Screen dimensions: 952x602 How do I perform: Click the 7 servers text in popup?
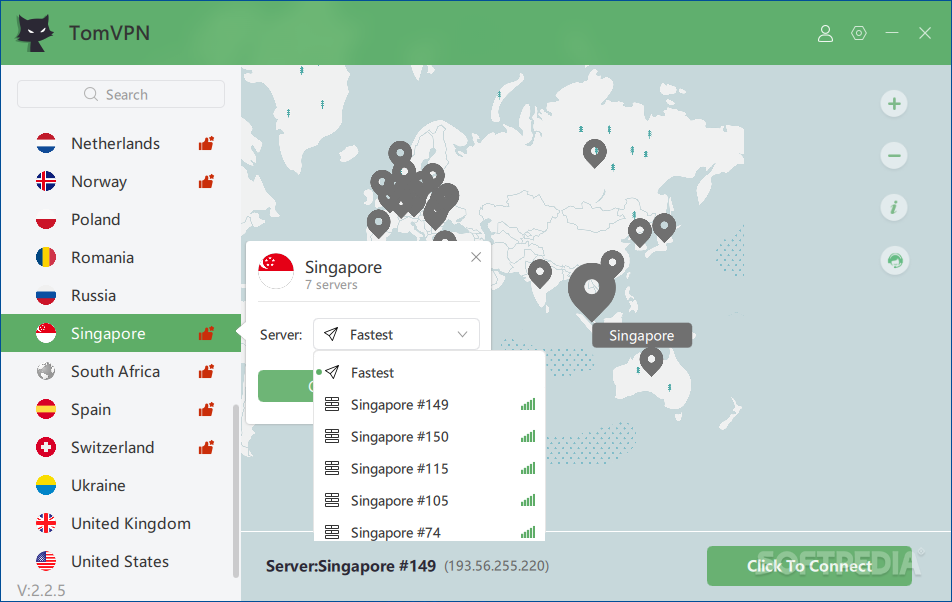pyautogui.click(x=332, y=285)
